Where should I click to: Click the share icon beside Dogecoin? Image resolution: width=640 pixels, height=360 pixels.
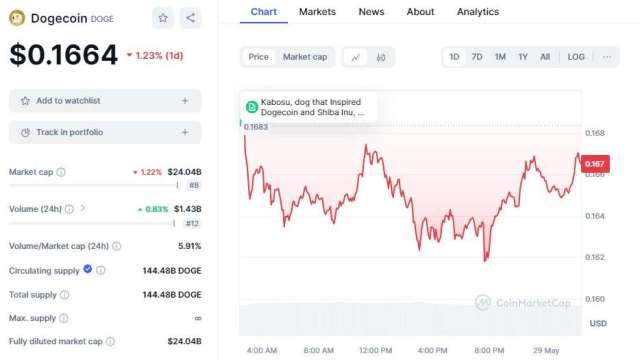tap(190, 18)
